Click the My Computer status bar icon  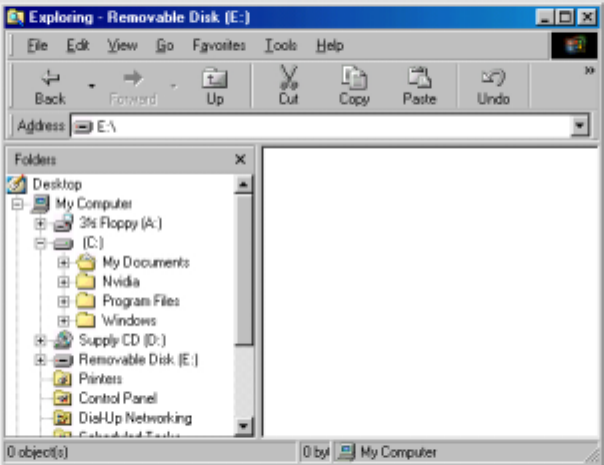346,452
